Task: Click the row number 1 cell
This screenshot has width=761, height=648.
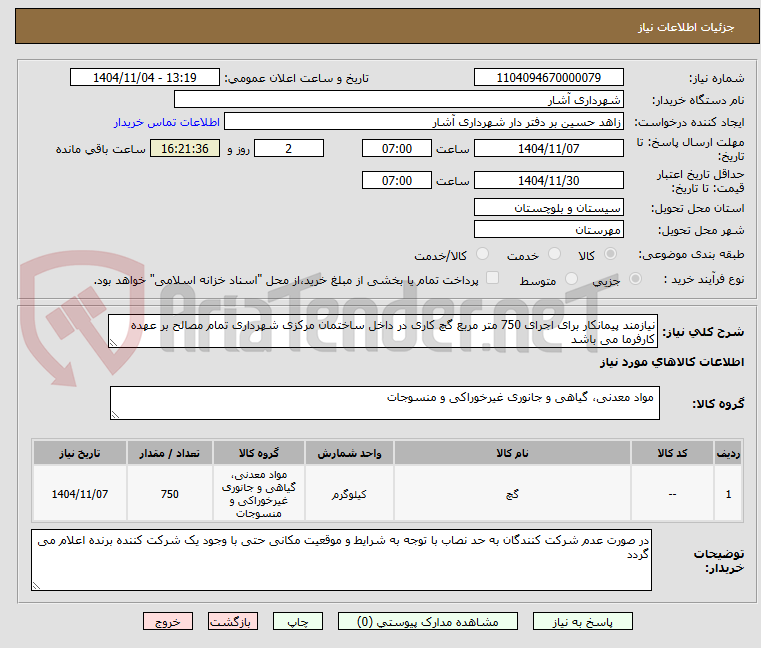Action: point(728,494)
